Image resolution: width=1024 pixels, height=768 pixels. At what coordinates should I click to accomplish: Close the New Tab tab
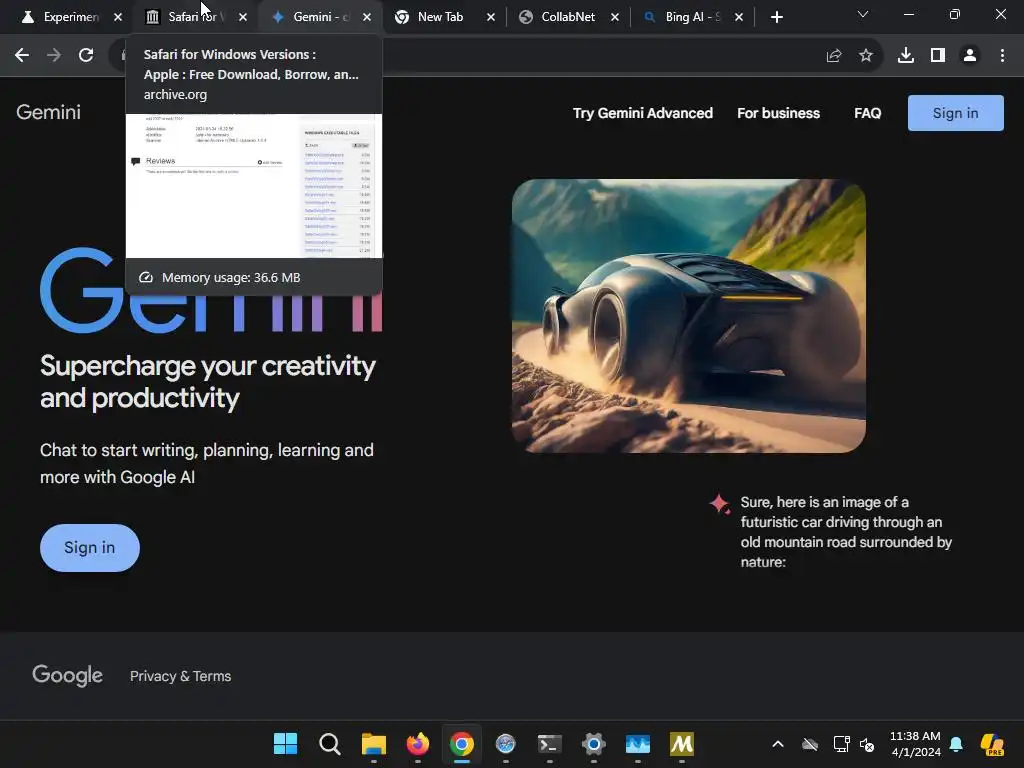(491, 18)
